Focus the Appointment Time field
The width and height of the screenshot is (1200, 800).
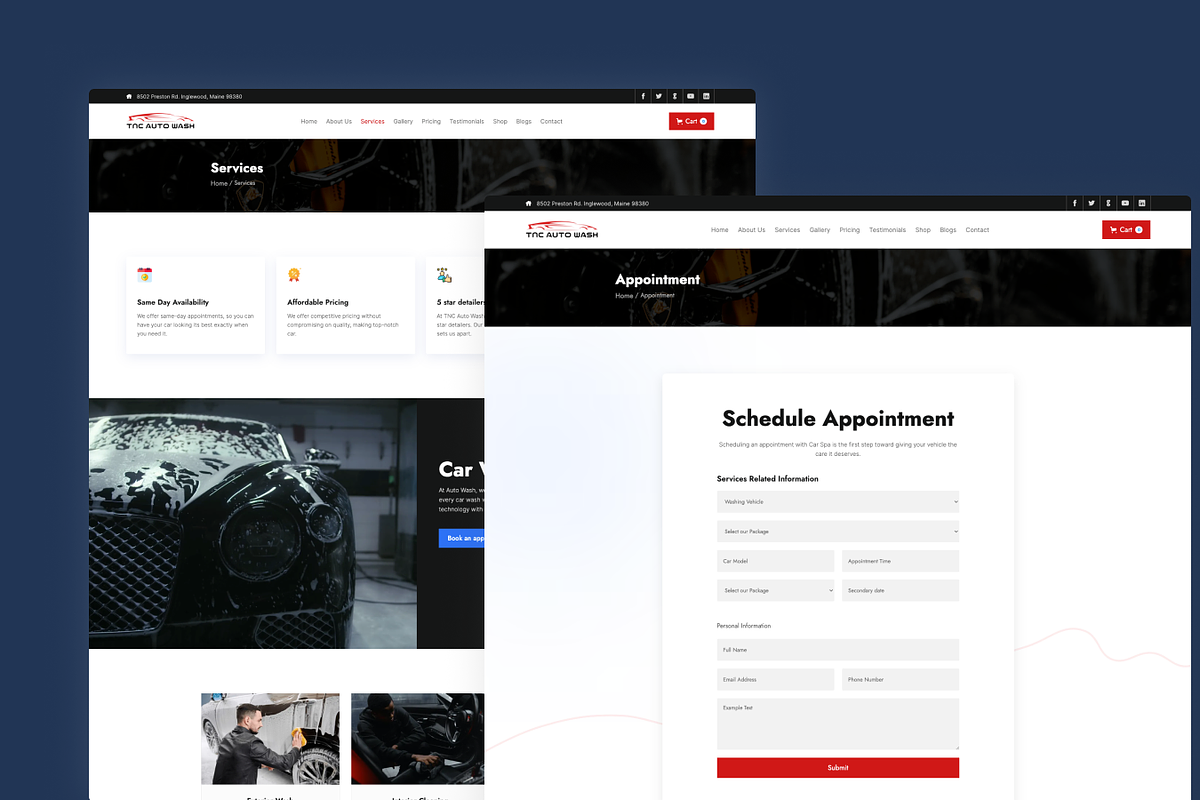coord(900,561)
